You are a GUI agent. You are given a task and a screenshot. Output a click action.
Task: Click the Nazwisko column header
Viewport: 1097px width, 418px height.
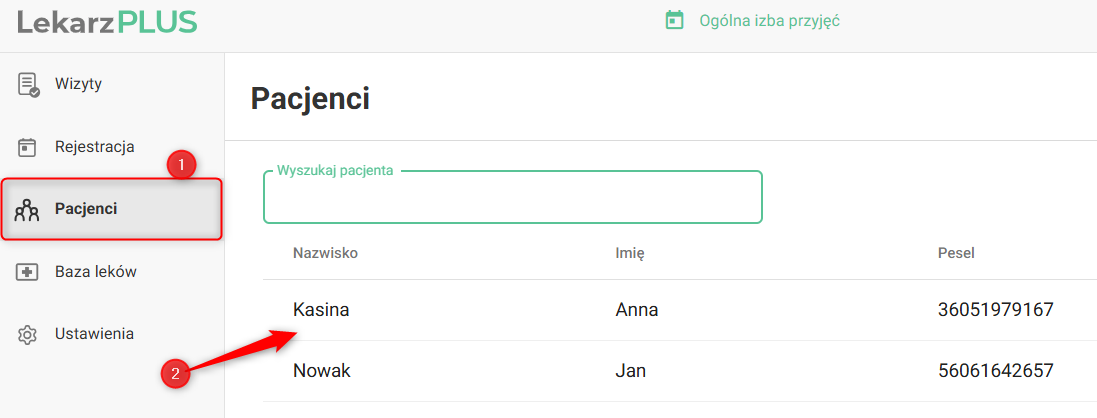325,253
